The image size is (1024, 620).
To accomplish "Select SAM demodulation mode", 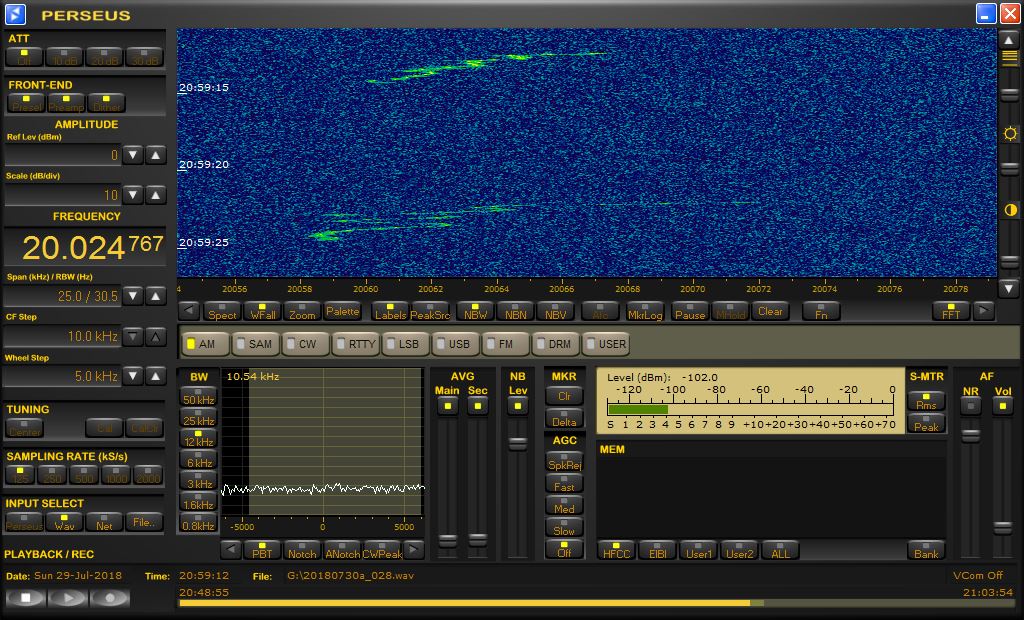I will (x=255, y=344).
